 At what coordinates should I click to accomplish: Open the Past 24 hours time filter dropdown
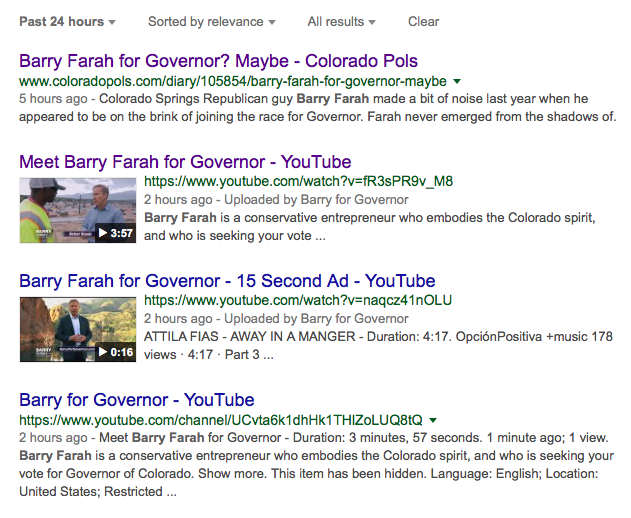(x=66, y=22)
